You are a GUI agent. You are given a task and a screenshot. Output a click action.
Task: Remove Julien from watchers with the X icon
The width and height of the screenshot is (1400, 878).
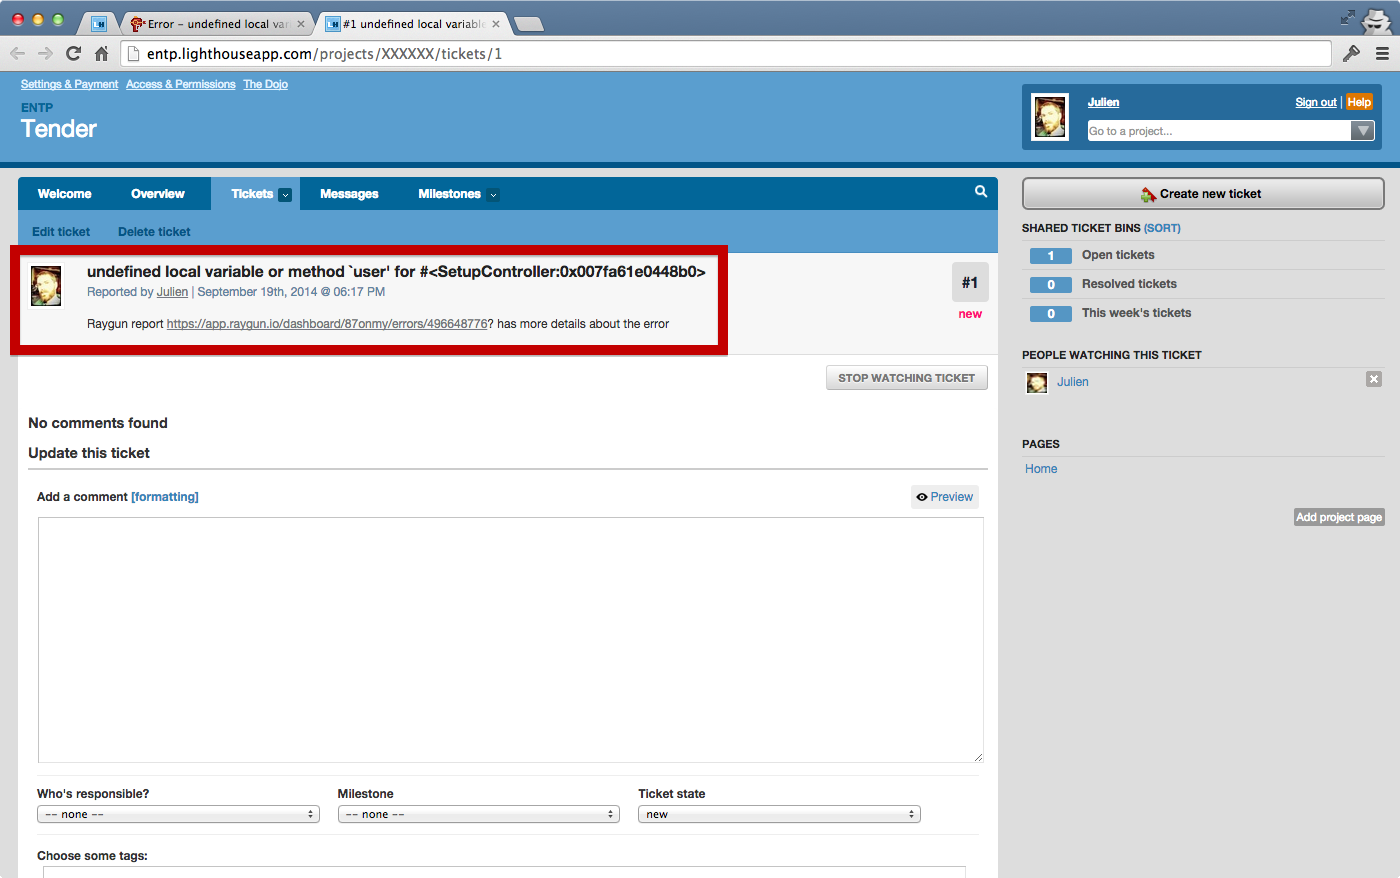[x=1374, y=379]
